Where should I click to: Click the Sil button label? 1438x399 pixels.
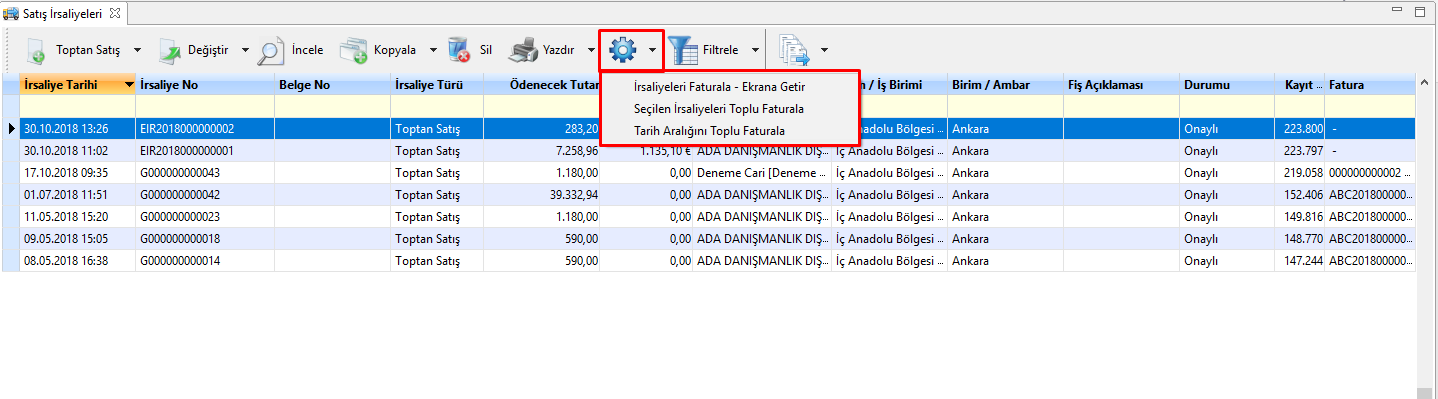tap(486, 49)
